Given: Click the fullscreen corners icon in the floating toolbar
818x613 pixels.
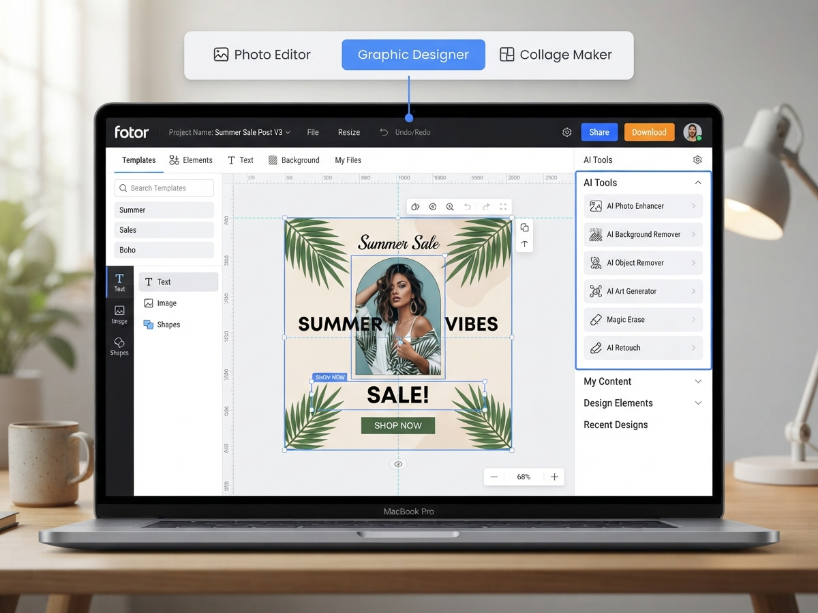Looking at the screenshot, I should click(503, 207).
